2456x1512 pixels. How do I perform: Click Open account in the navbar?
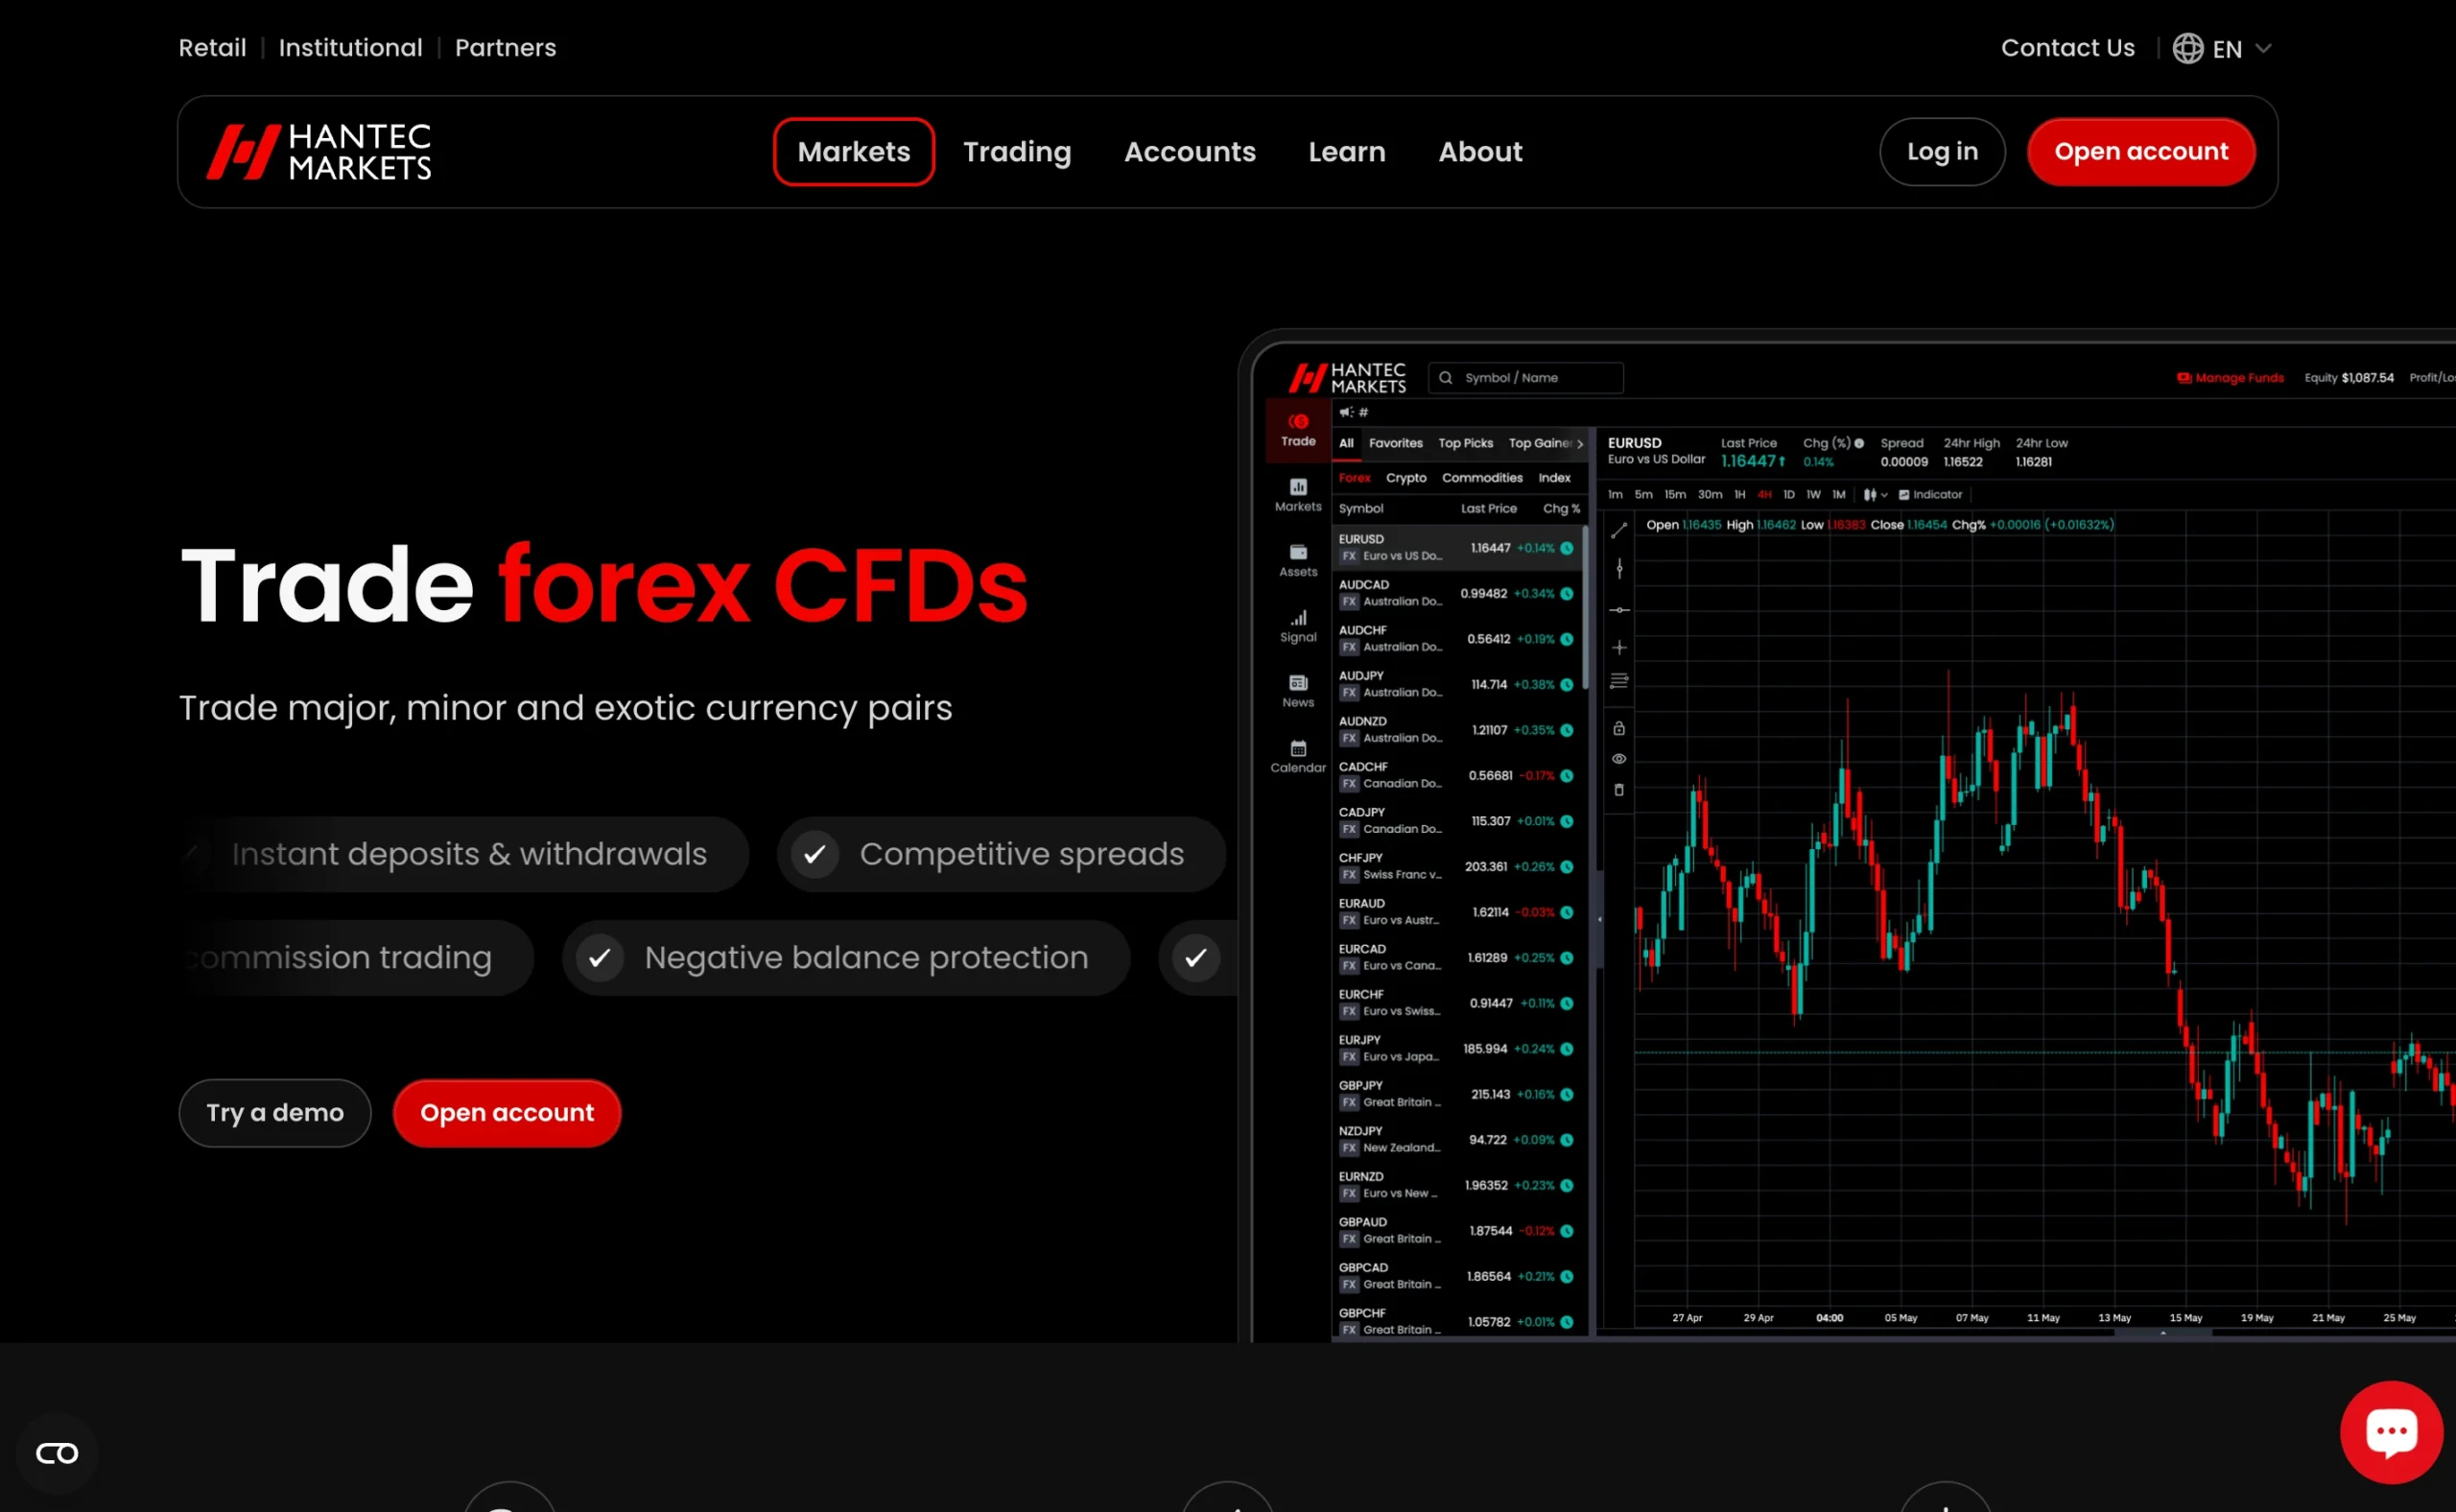(x=2141, y=152)
